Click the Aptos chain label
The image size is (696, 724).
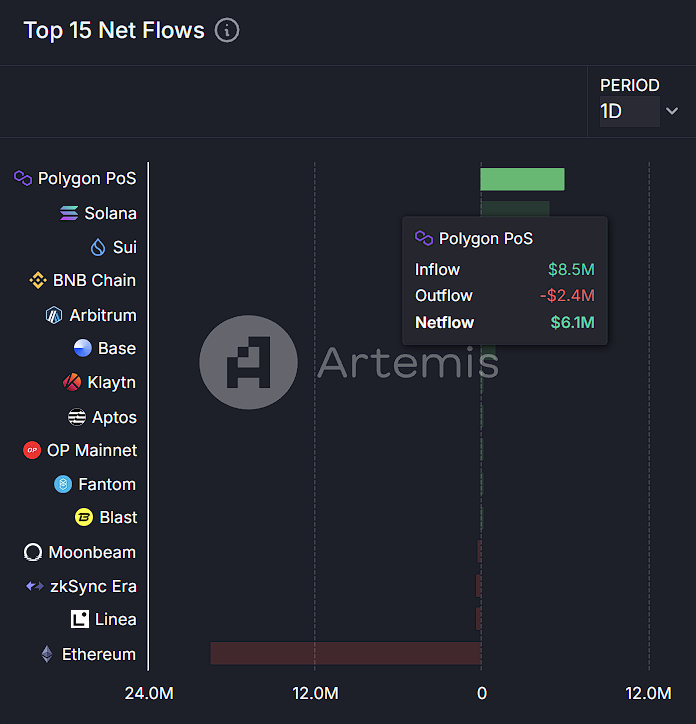pyautogui.click(x=114, y=417)
